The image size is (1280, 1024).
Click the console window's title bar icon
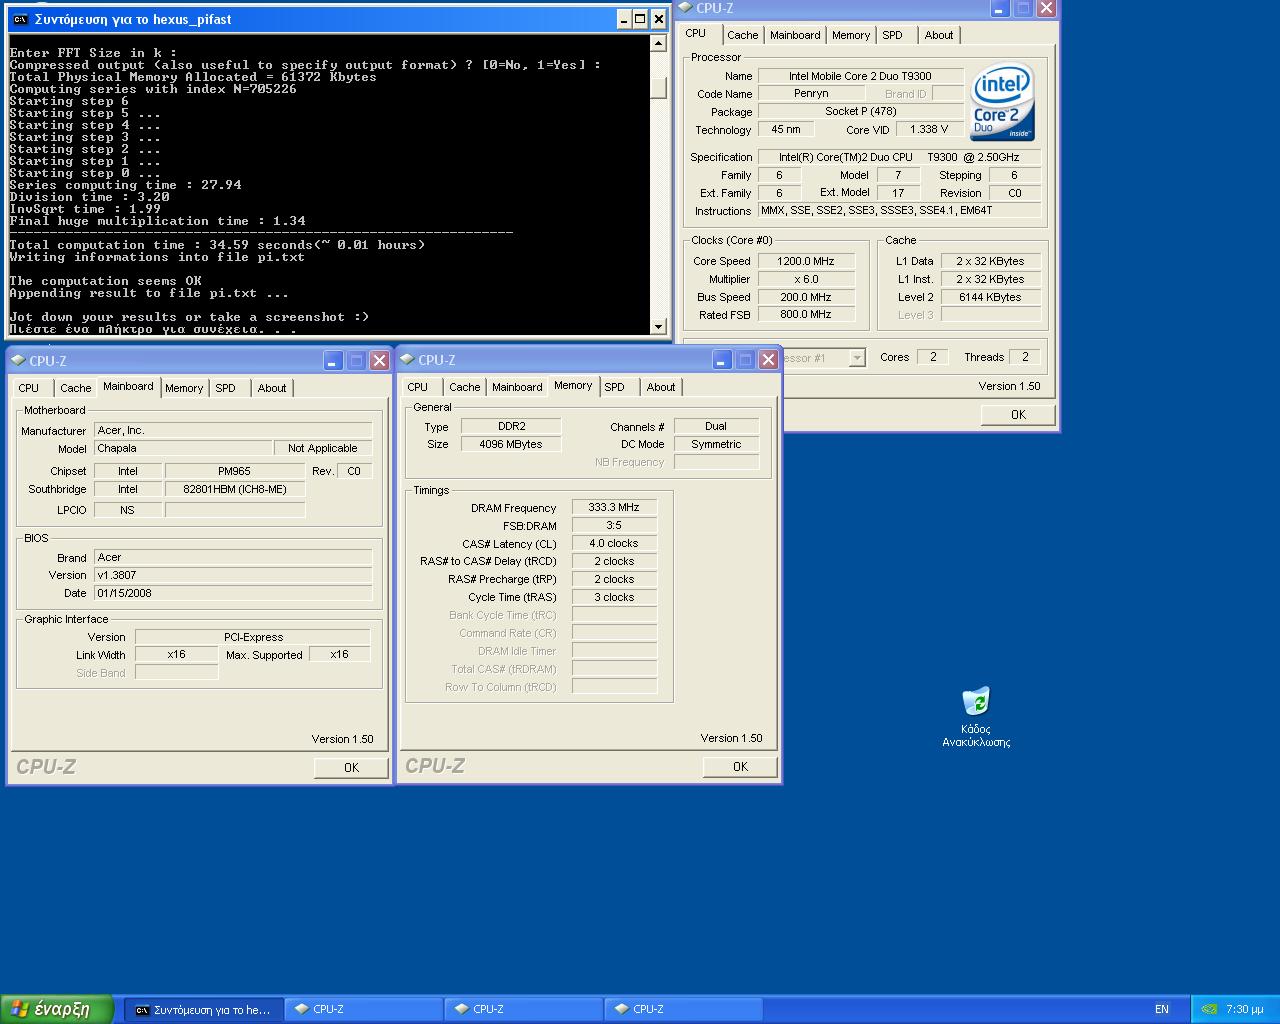[x=20, y=19]
